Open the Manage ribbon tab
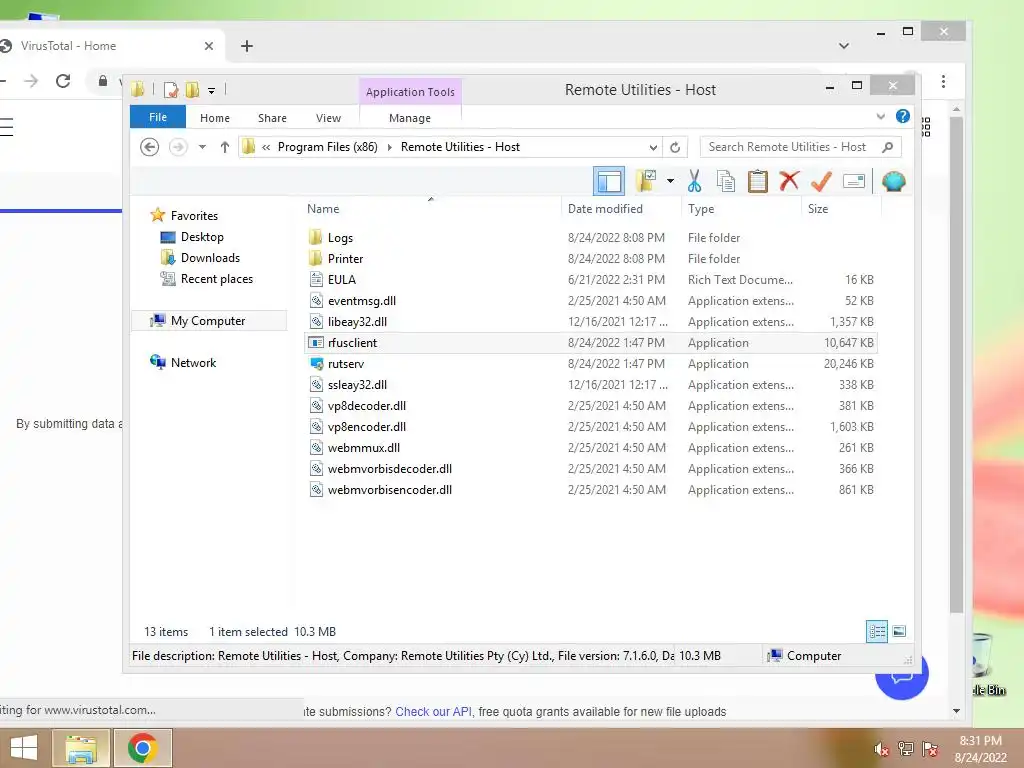This screenshot has width=1024, height=768. point(409,118)
